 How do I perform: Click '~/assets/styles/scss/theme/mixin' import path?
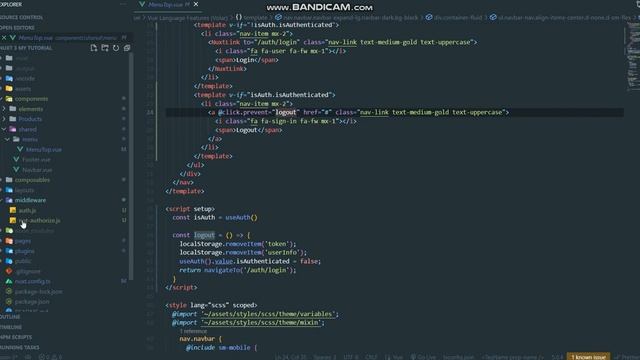coord(261,322)
